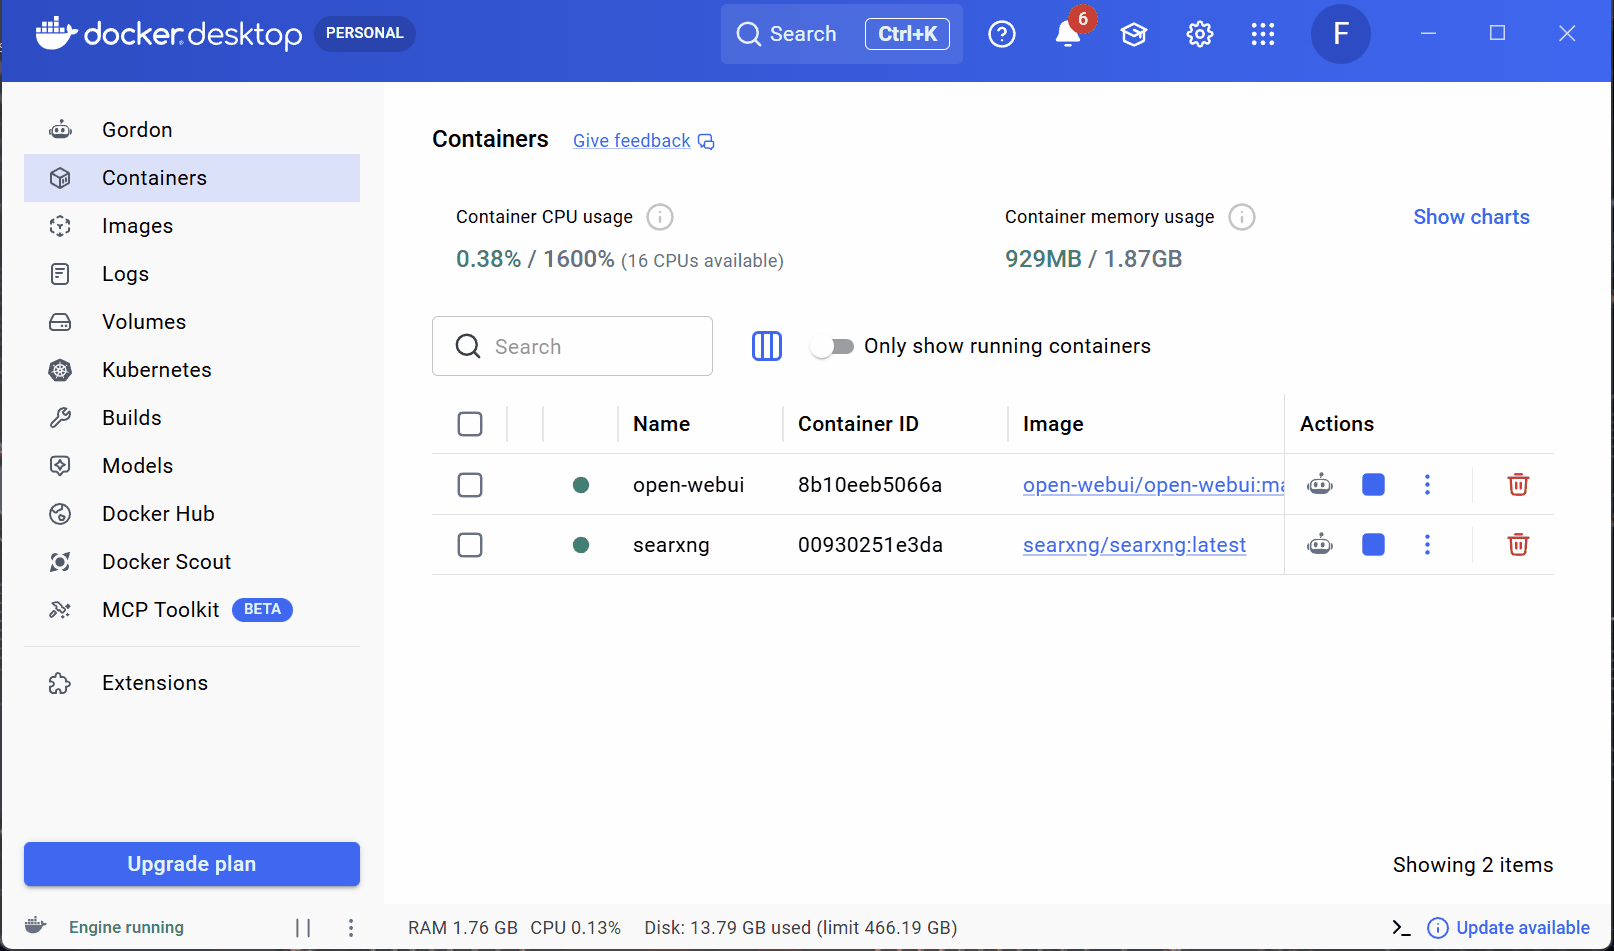Check the searxng container checkbox
This screenshot has width=1614, height=951.
coord(470,545)
